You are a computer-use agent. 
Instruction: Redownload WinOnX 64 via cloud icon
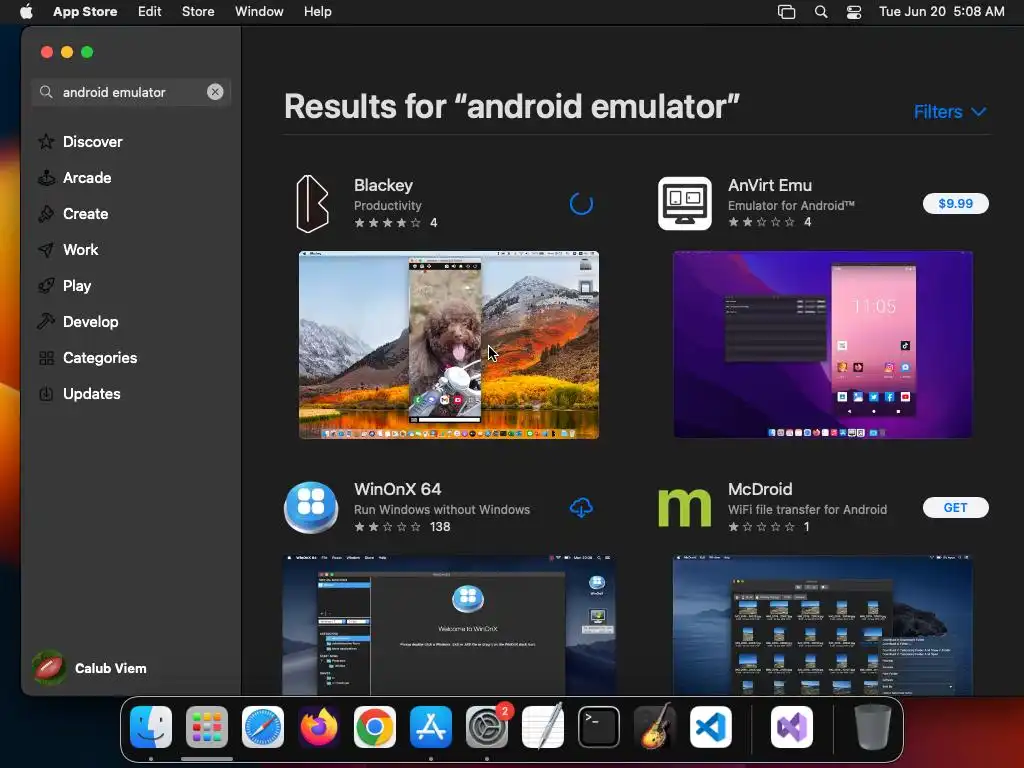(581, 507)
